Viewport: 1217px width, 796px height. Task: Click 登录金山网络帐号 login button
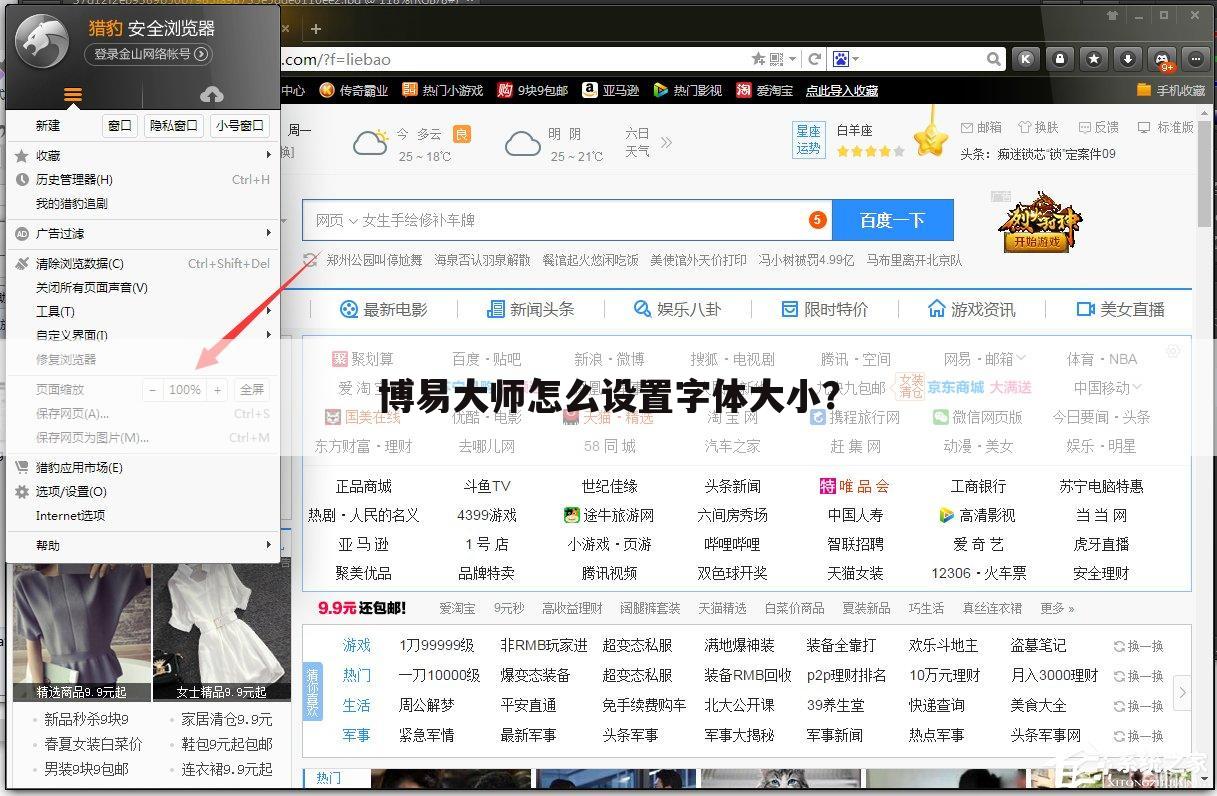pyautogui.click(x=148, y=54)
